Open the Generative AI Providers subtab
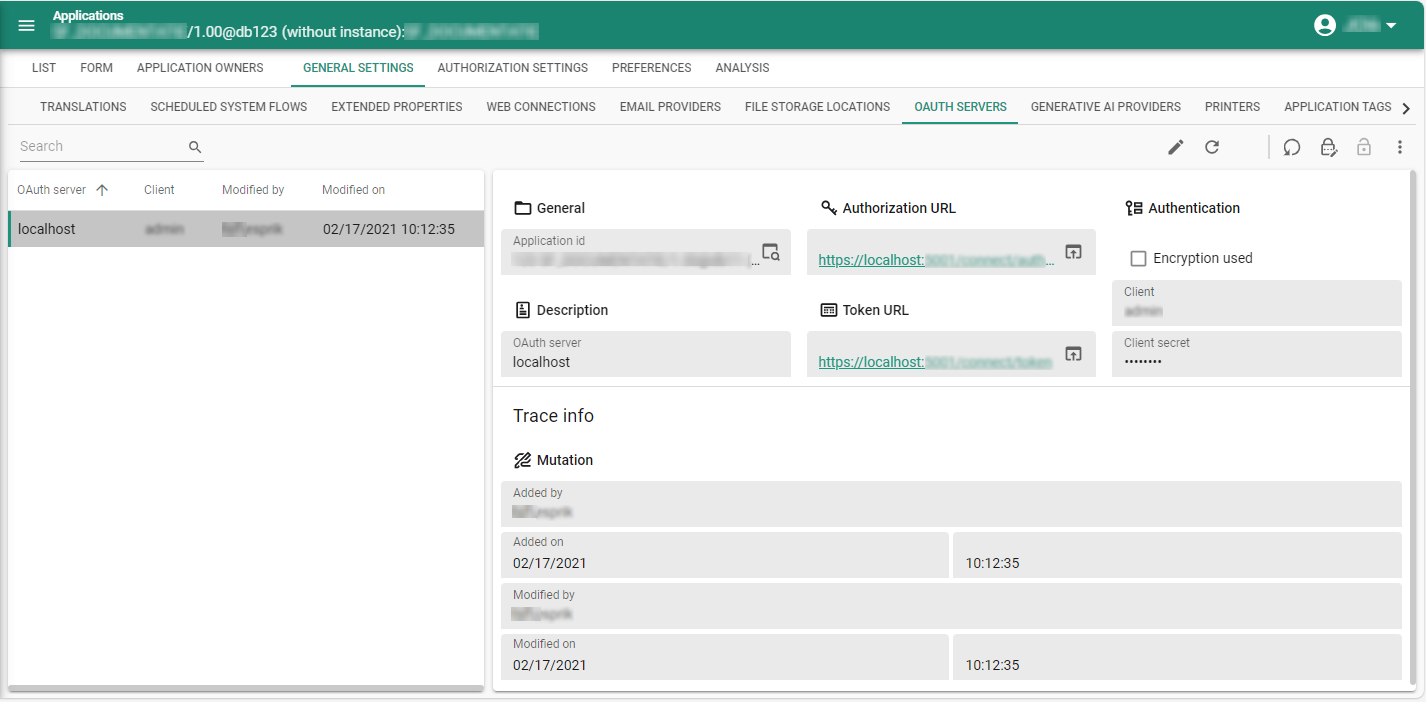Image resolution: width=1426 pixels, height=702 pixels. 1106,107
